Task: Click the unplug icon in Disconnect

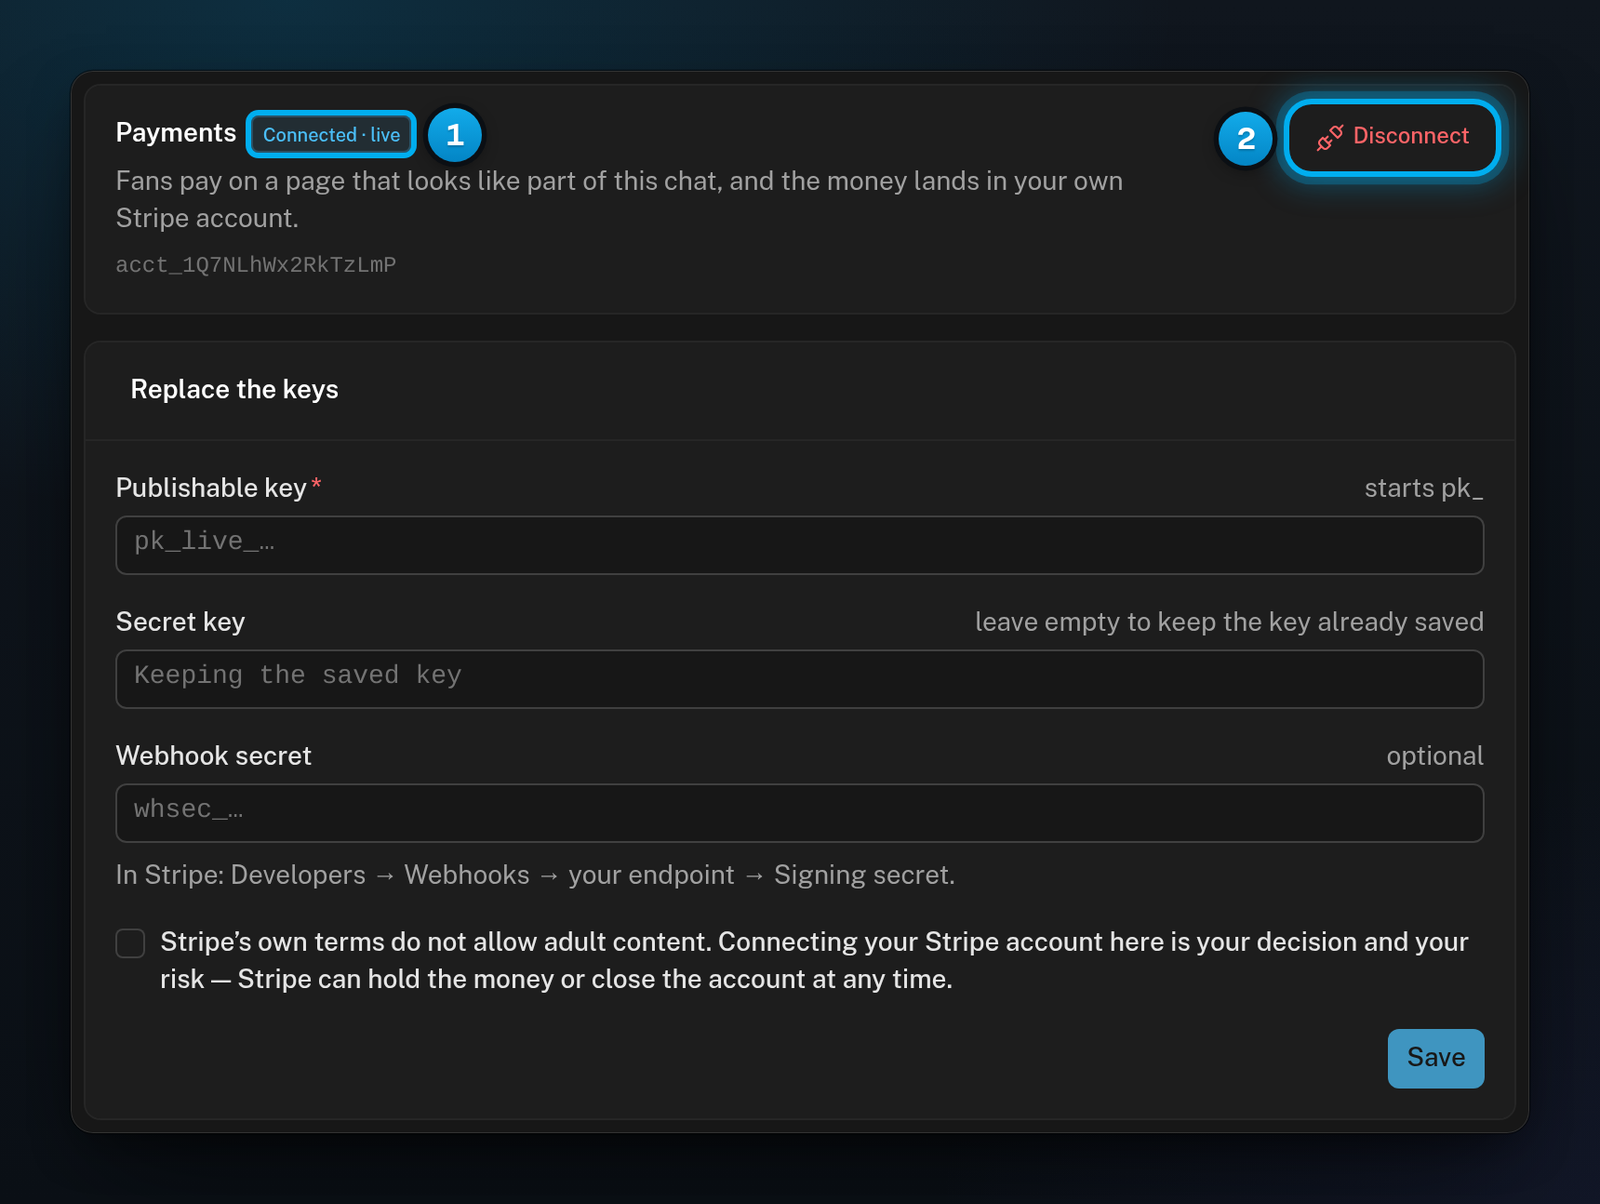Action: click(x=1330, y=137)
